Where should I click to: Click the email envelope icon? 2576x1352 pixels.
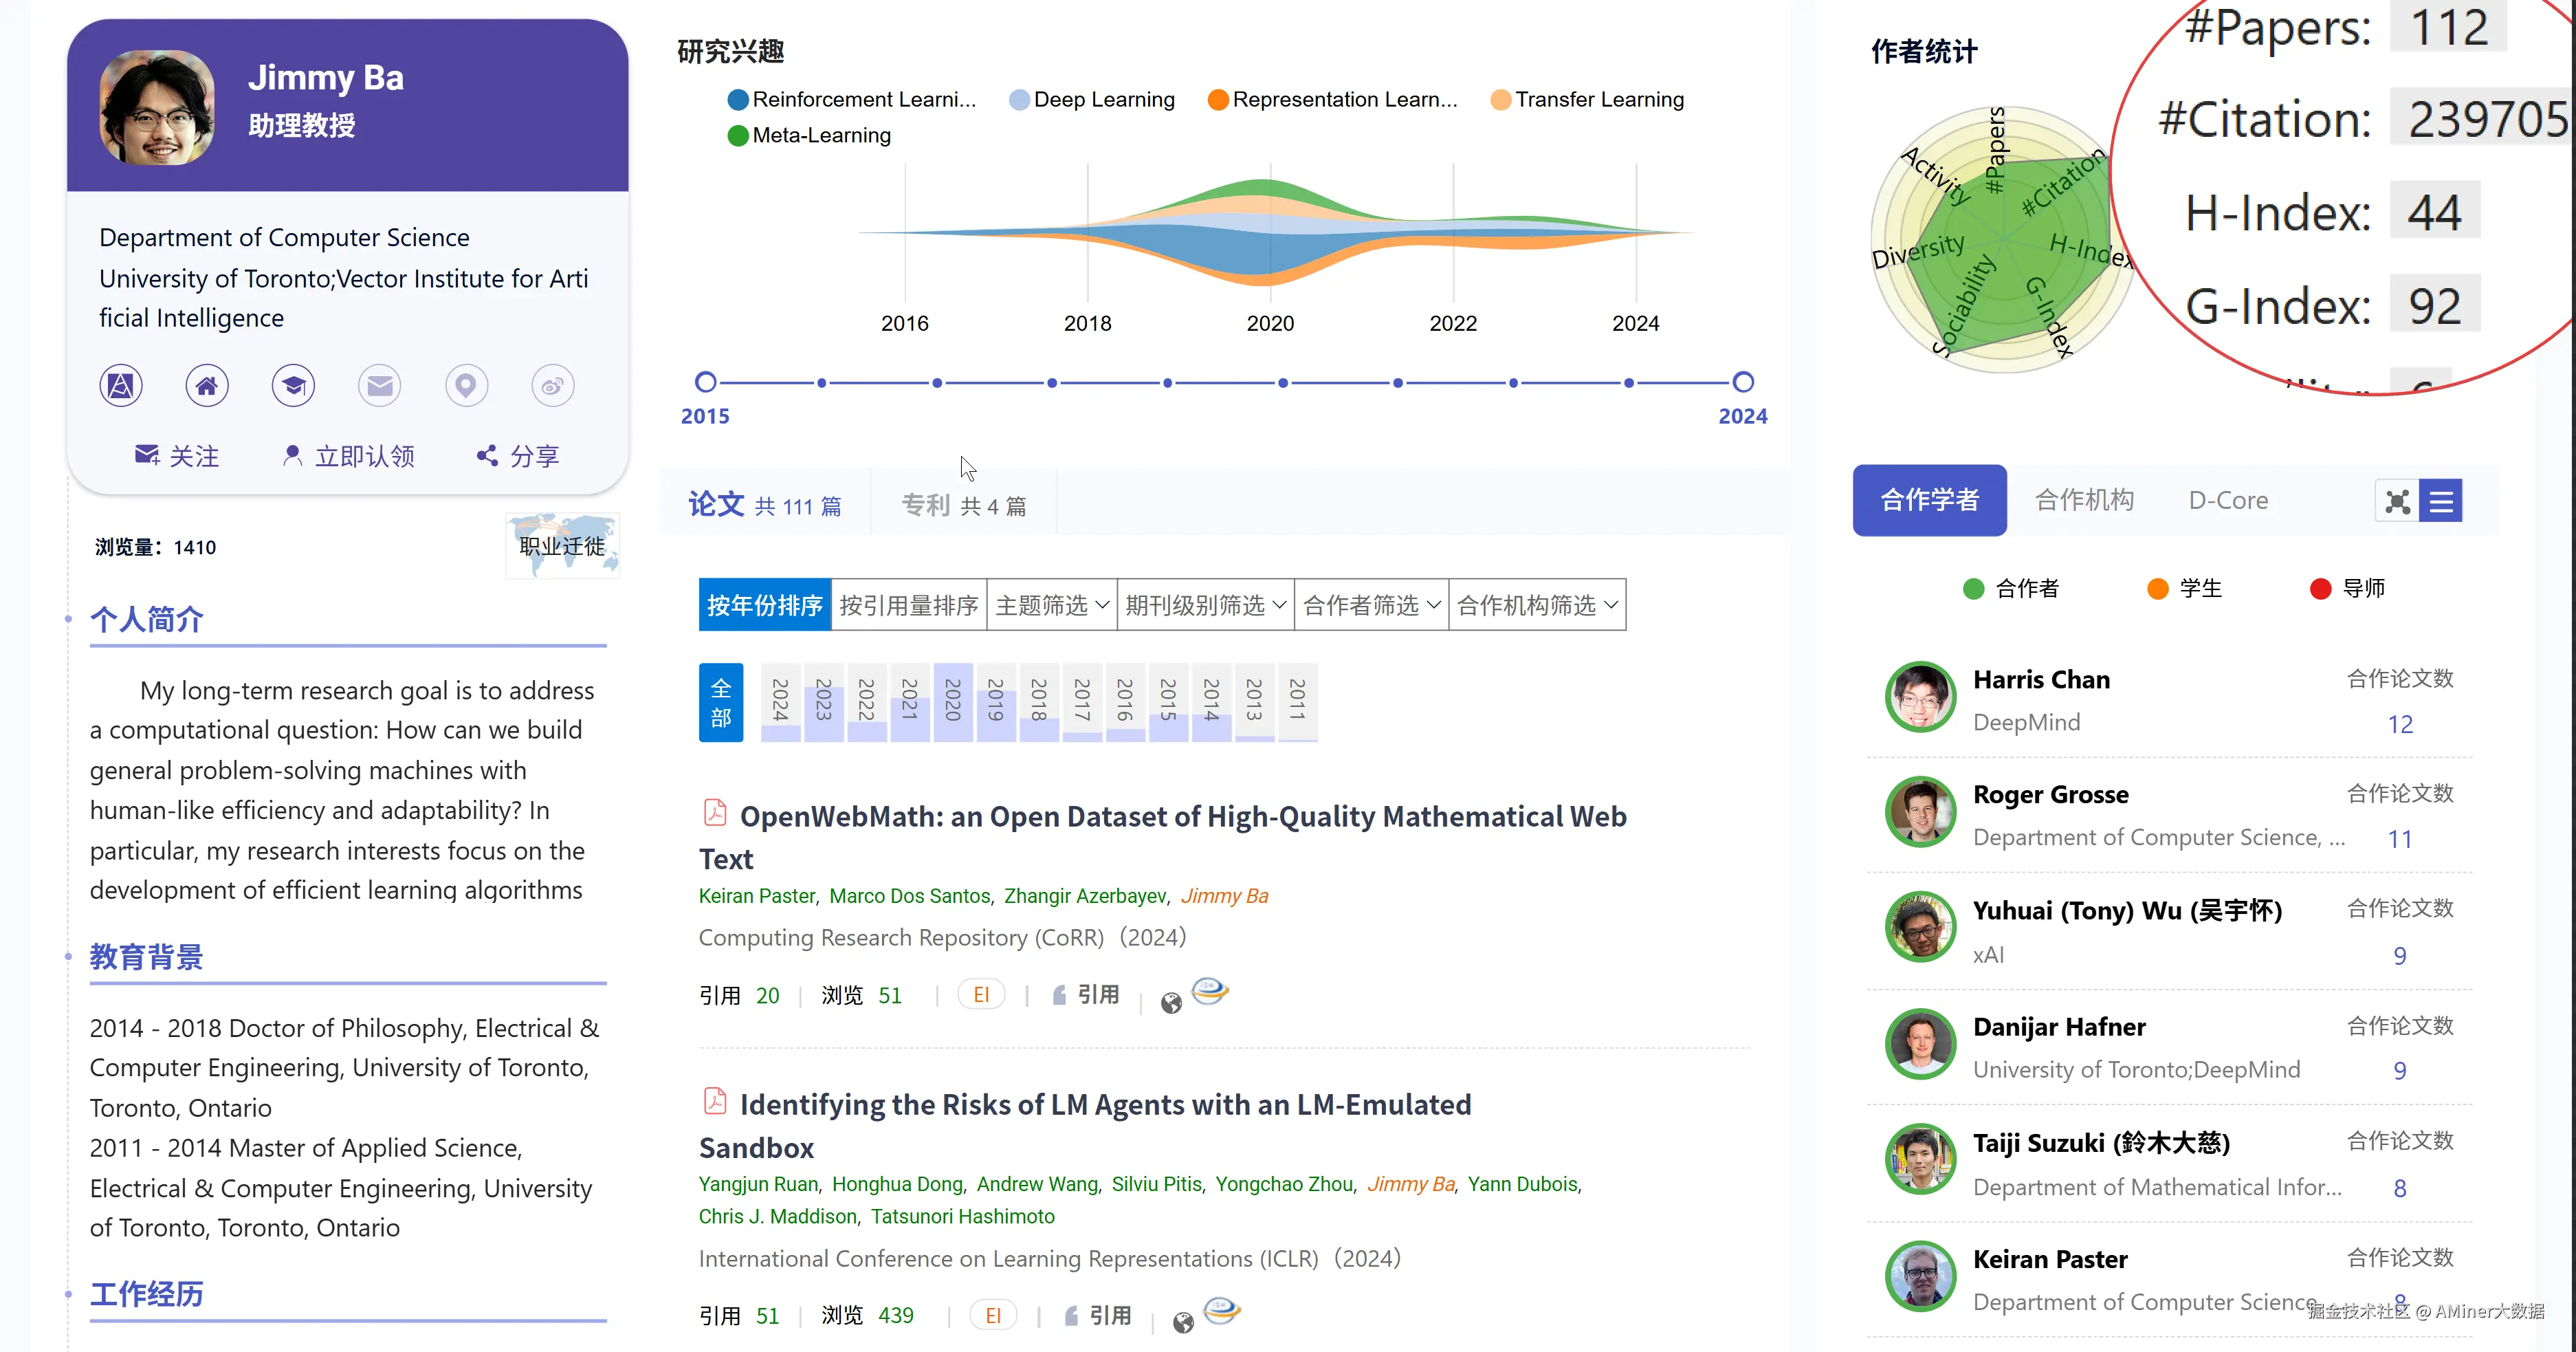pyautogui.click(x=380, y=385)
